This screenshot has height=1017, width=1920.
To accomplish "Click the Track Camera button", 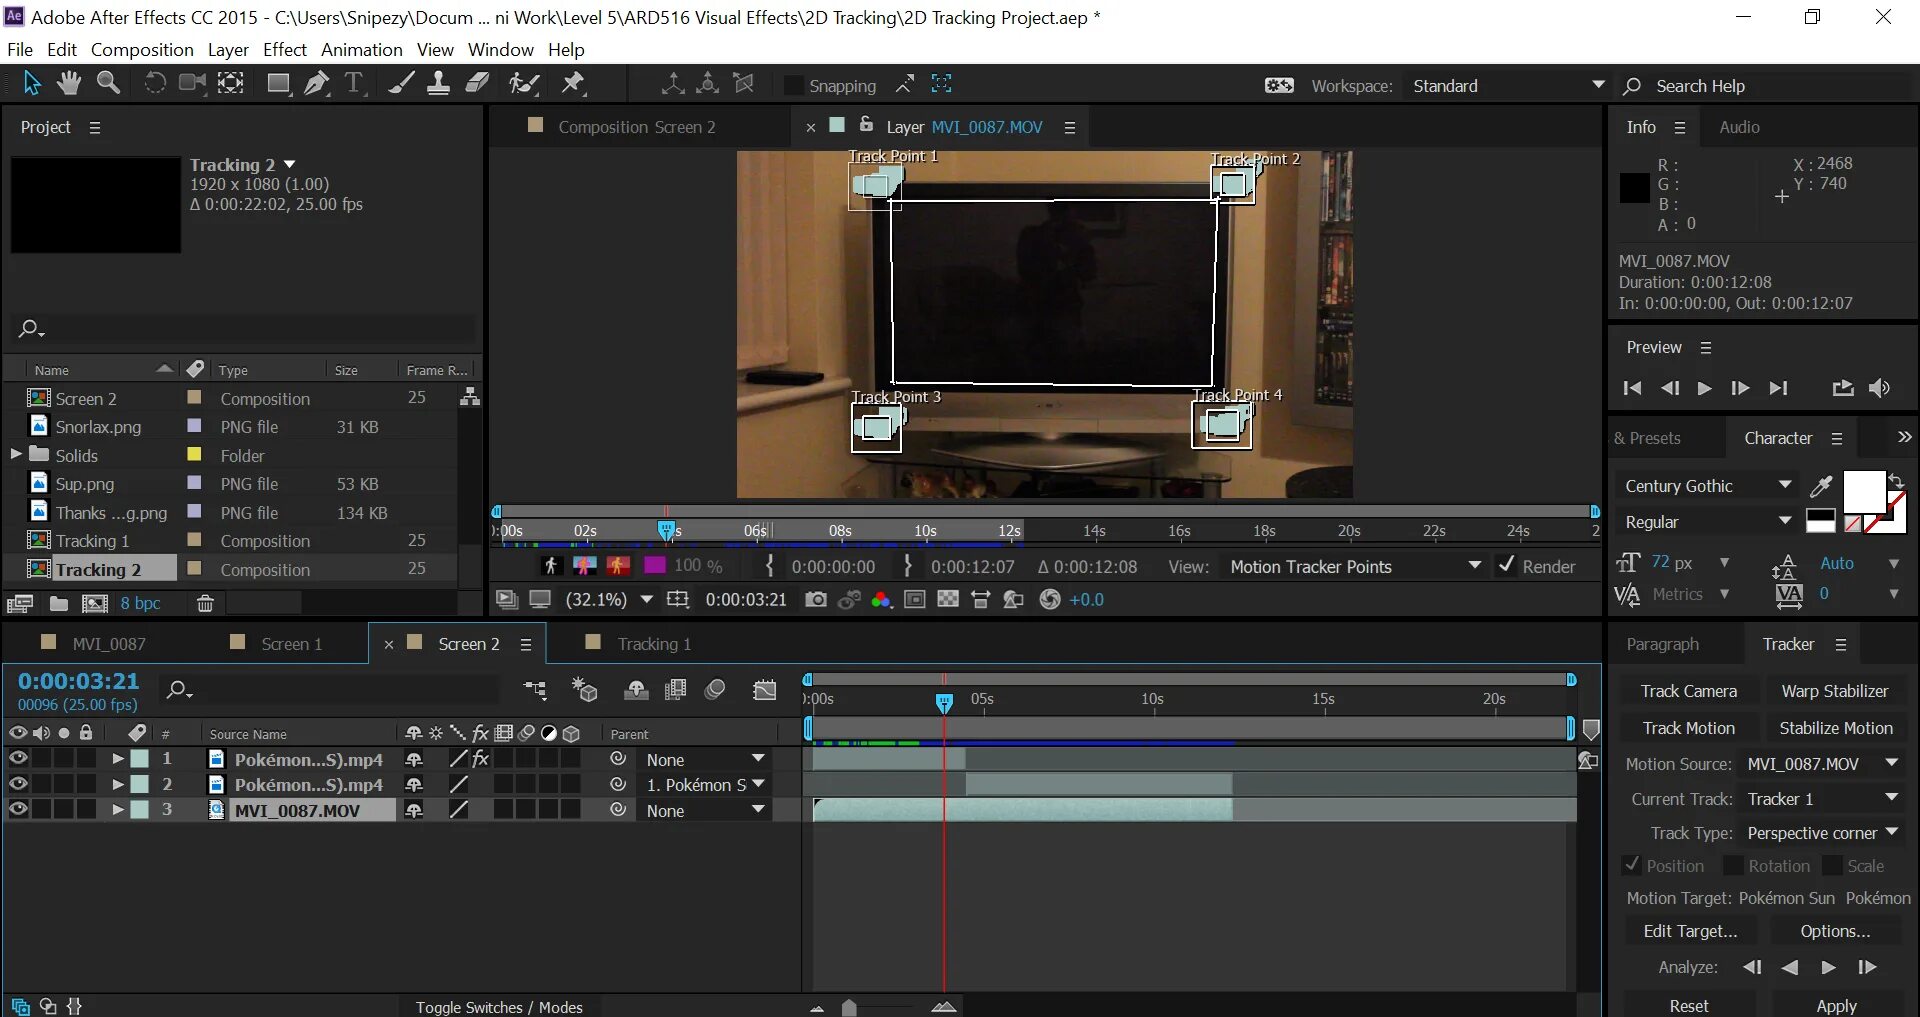I will click(x=1689, y=691).
